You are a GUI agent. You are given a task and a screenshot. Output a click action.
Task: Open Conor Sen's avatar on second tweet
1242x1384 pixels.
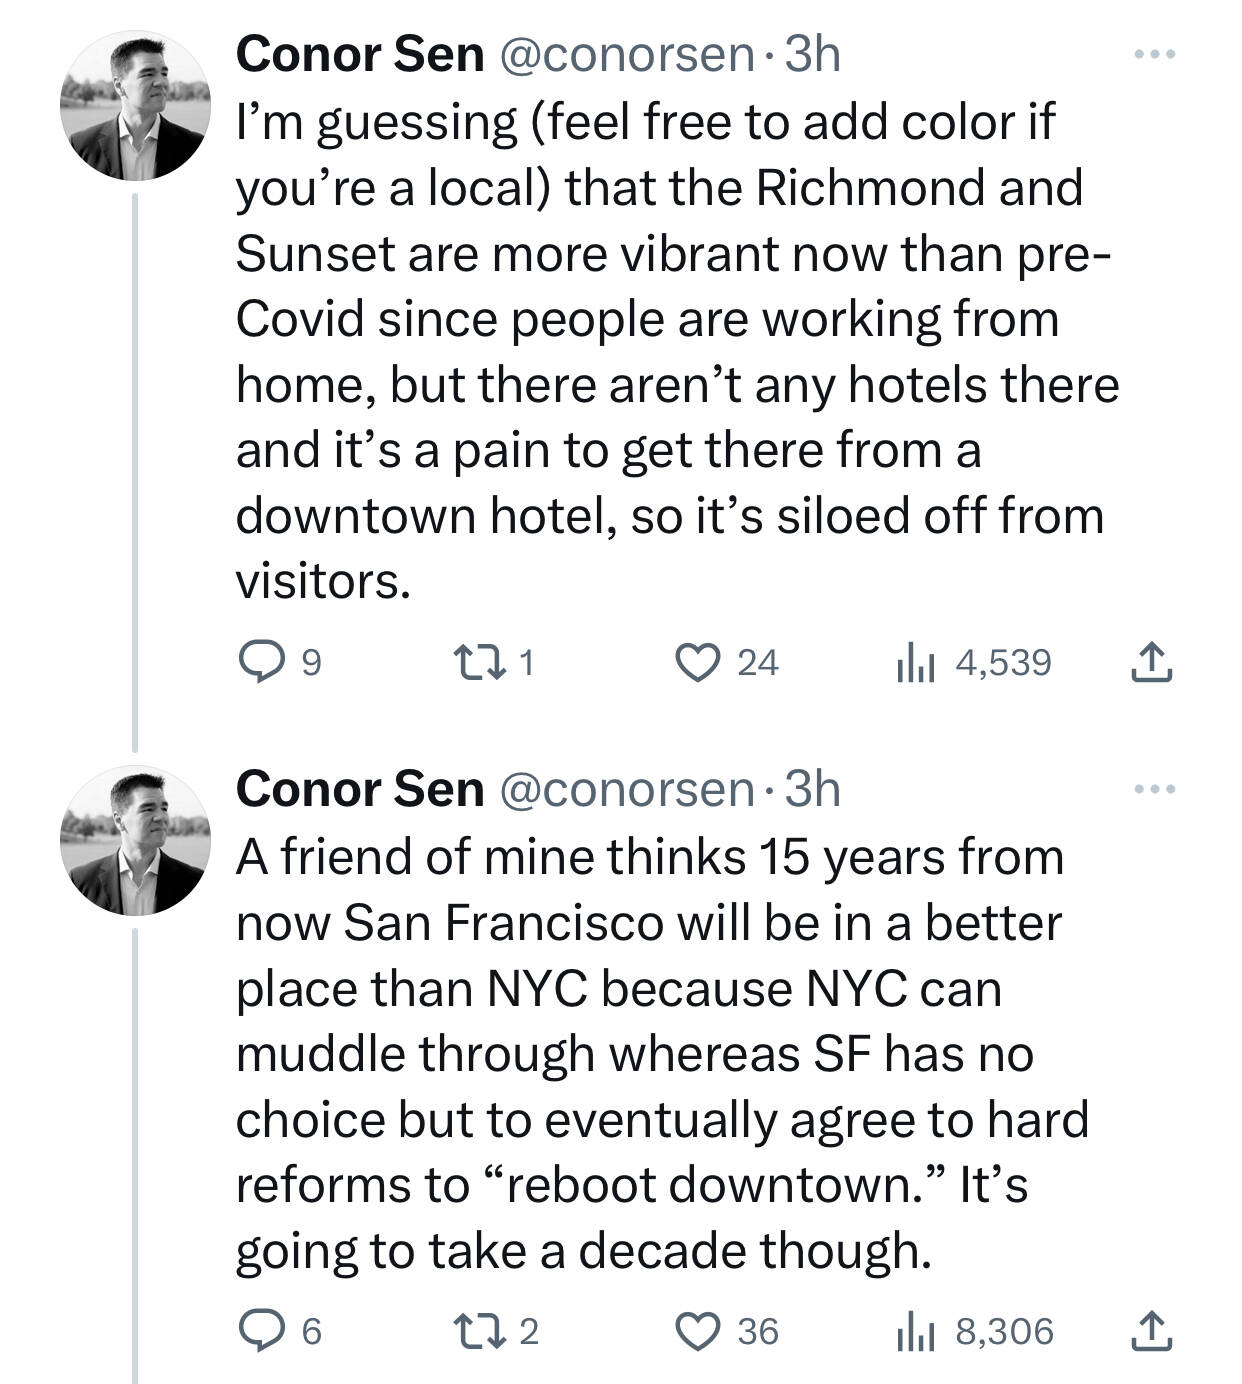point(135,841)
